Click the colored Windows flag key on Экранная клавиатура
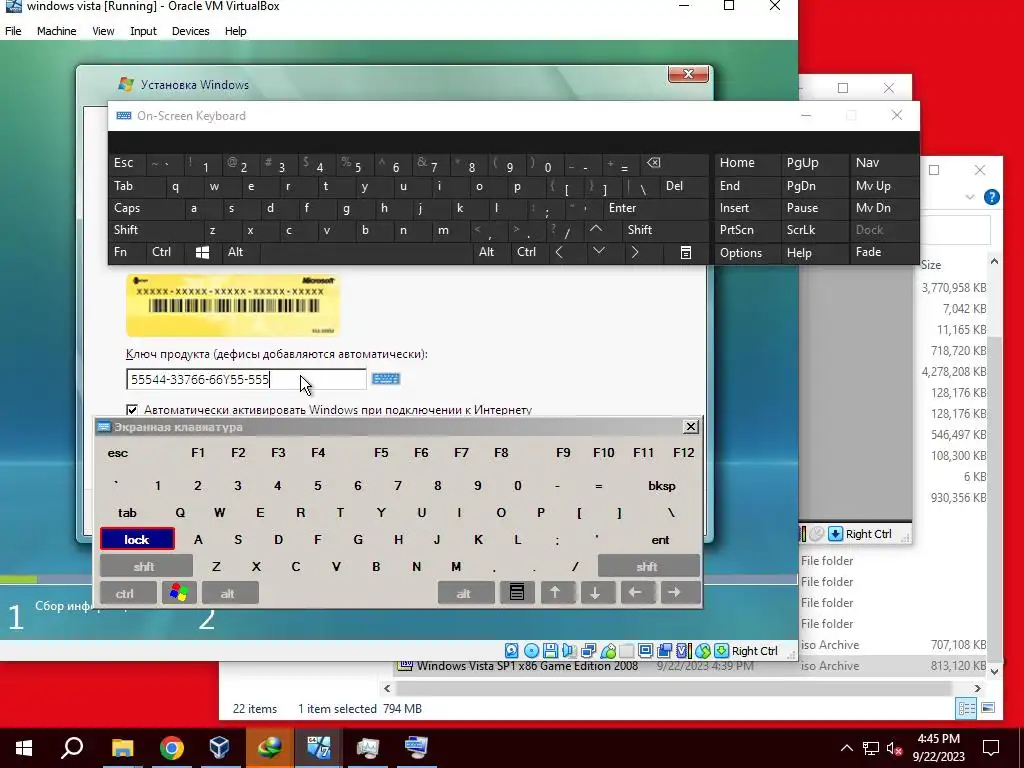 (x=179, y=593)
